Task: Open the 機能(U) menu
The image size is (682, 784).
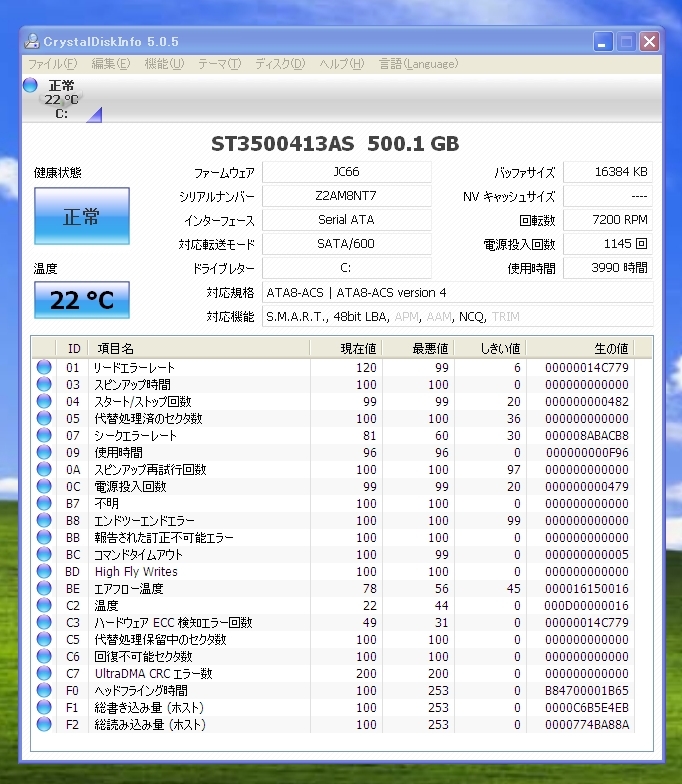Action: coord(164,64)
